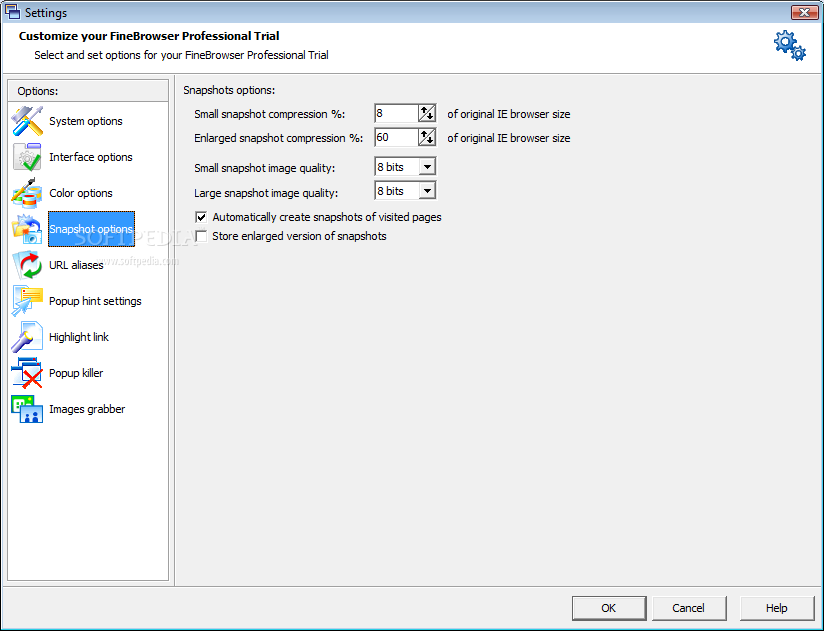Image resolution: width=824 pixels, height=631 pixels.
Task: Open Popup hint settings page
Action: click(95, 301)
